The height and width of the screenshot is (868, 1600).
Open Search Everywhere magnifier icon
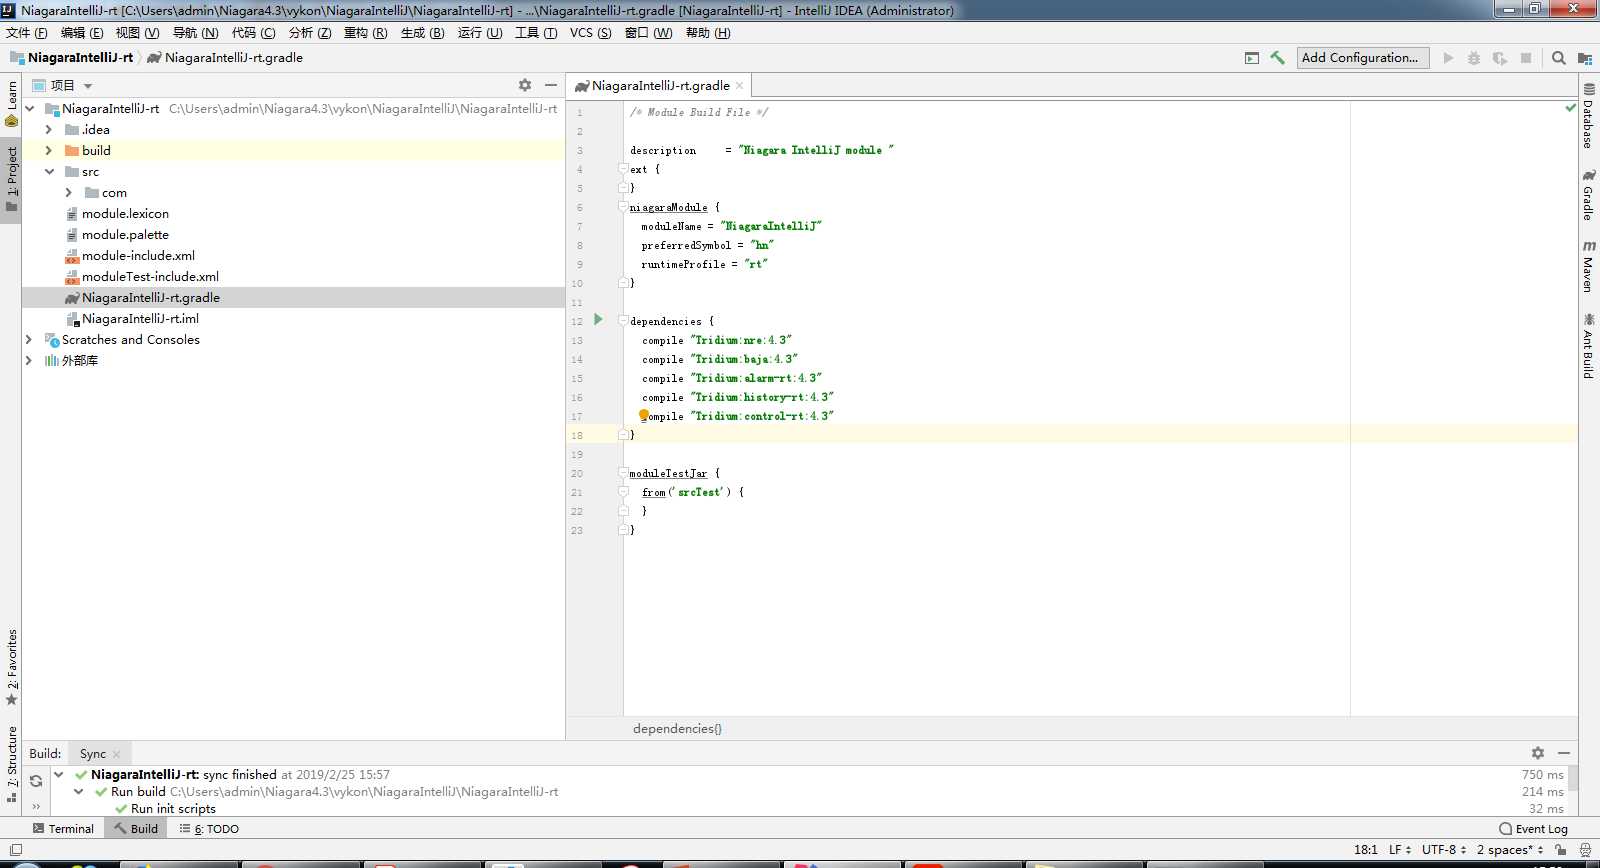point(1558,58)
